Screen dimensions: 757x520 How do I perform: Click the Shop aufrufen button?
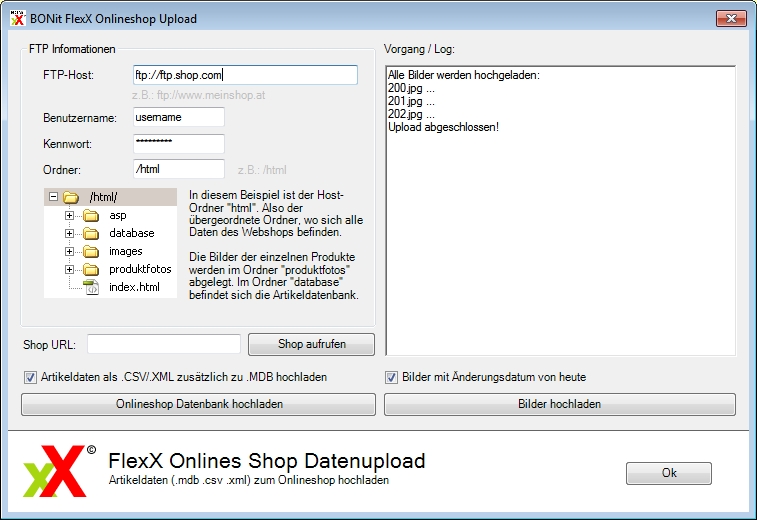click(x=311, y=344)
